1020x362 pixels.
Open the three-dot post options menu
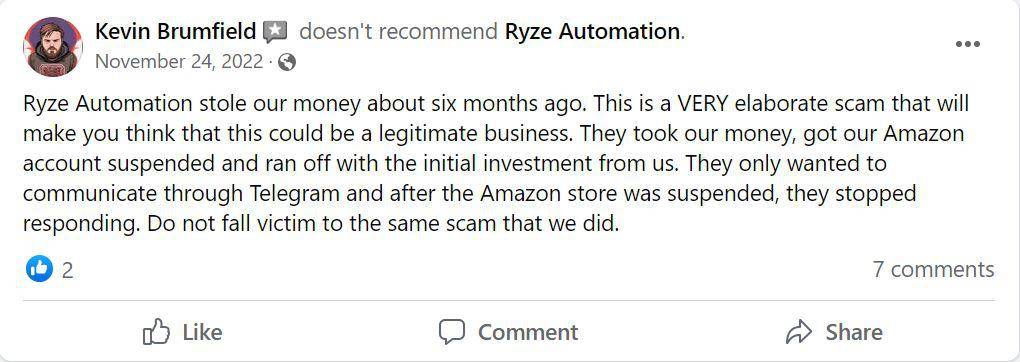(967, 44)
